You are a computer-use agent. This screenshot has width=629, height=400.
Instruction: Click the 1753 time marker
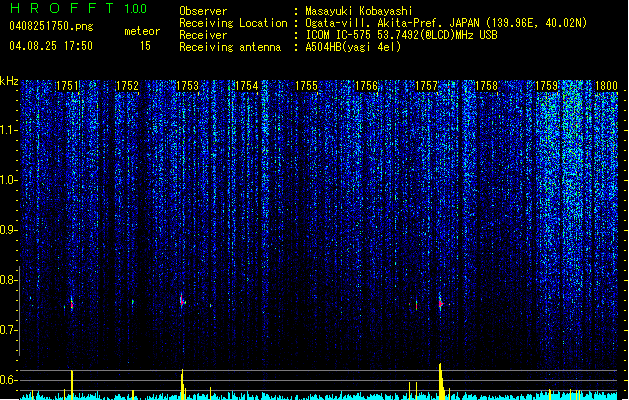(x=187, y=86)
